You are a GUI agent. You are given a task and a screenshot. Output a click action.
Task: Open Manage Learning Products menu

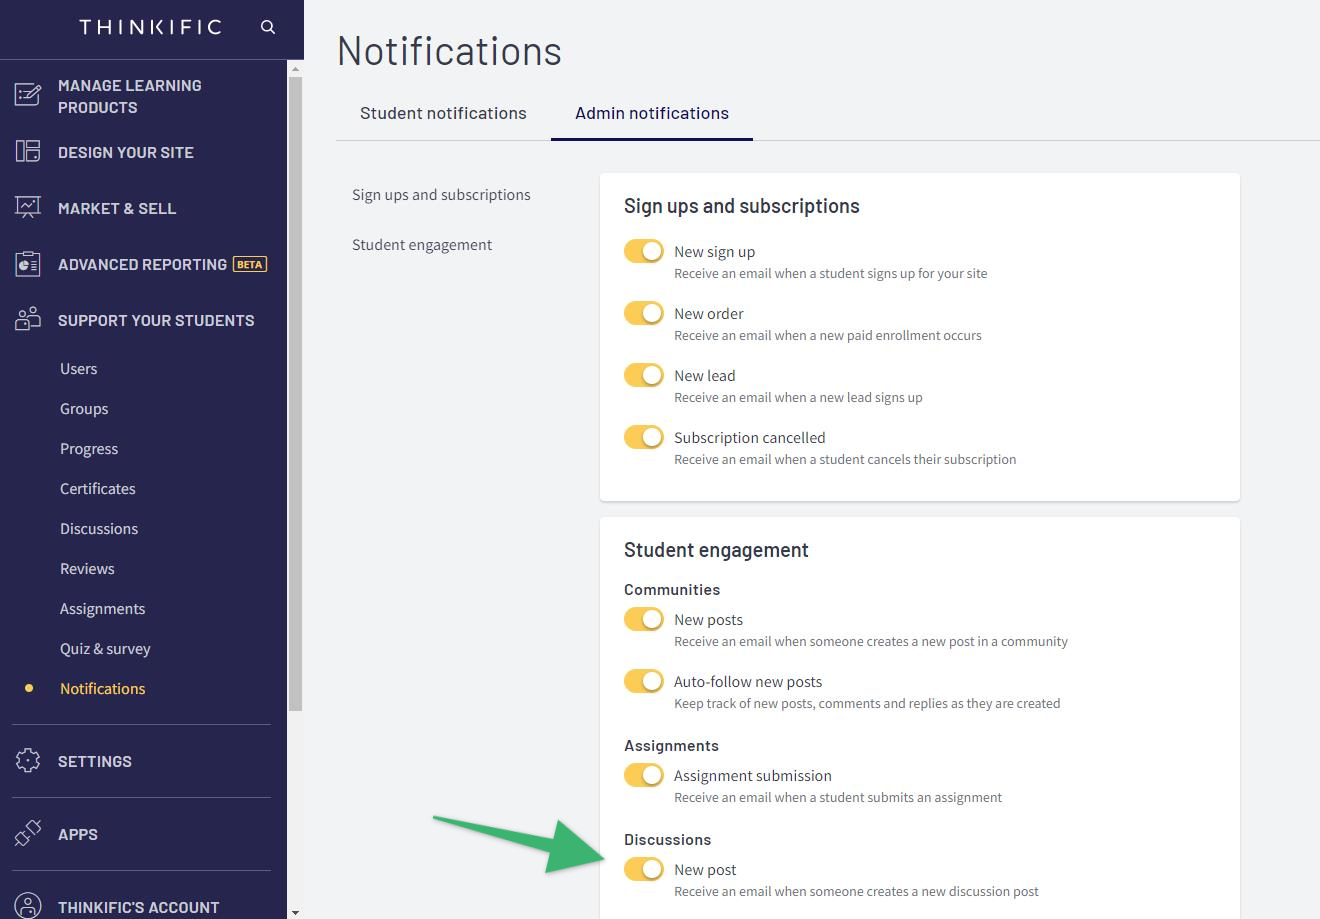tap(129, 96)
